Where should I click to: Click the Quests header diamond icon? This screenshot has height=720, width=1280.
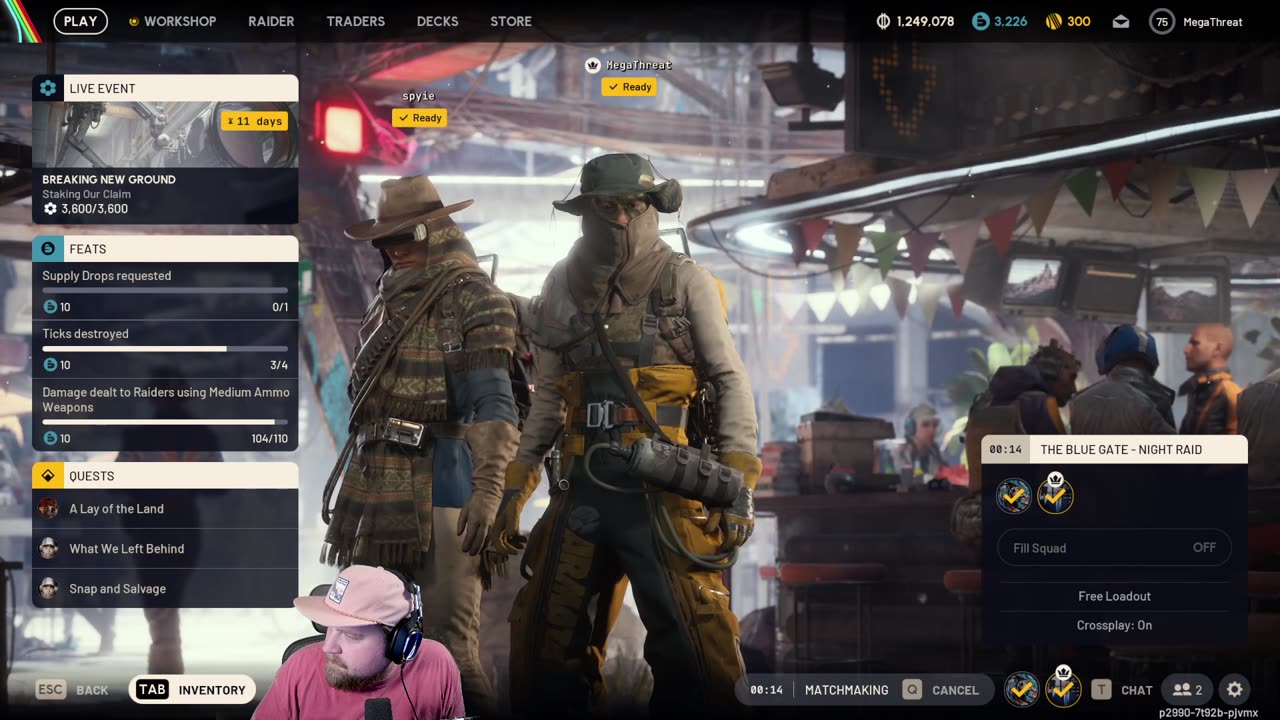coord(47,476)
